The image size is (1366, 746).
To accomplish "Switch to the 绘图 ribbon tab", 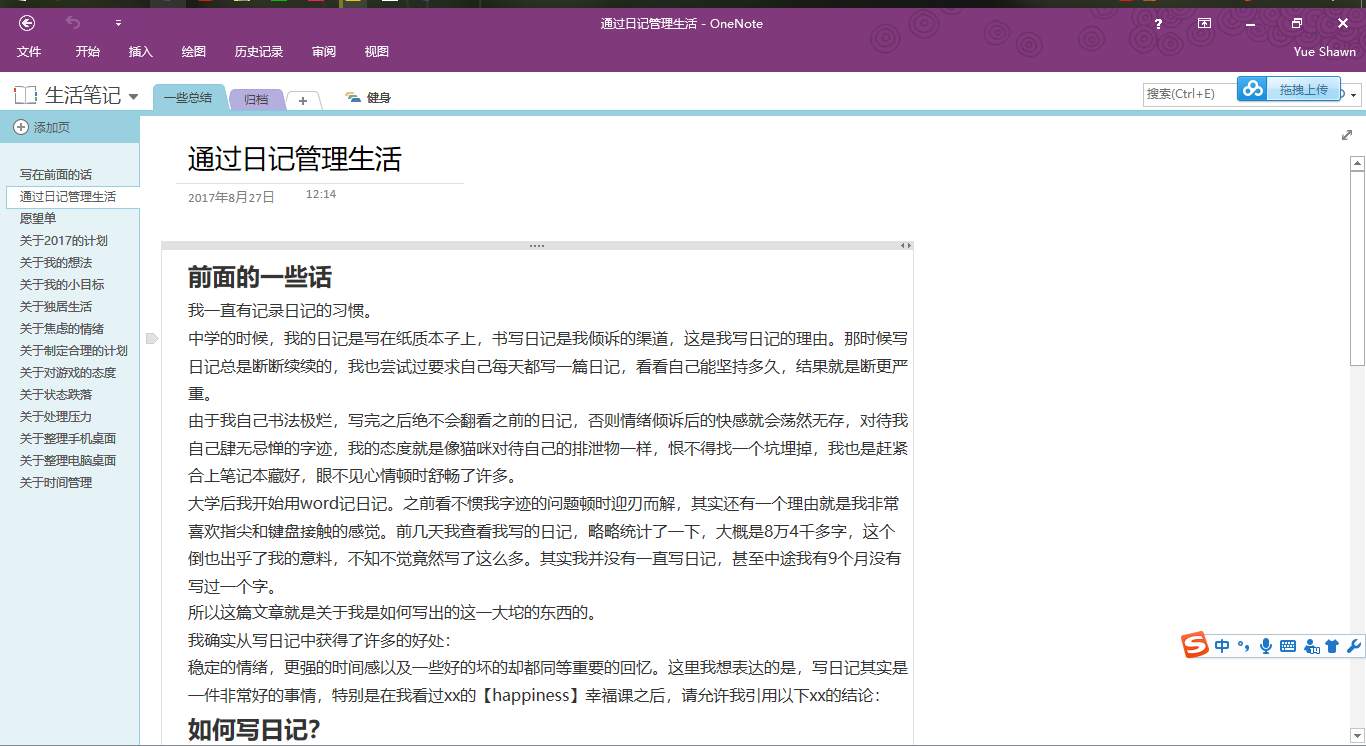I will (x=194, y=52).
